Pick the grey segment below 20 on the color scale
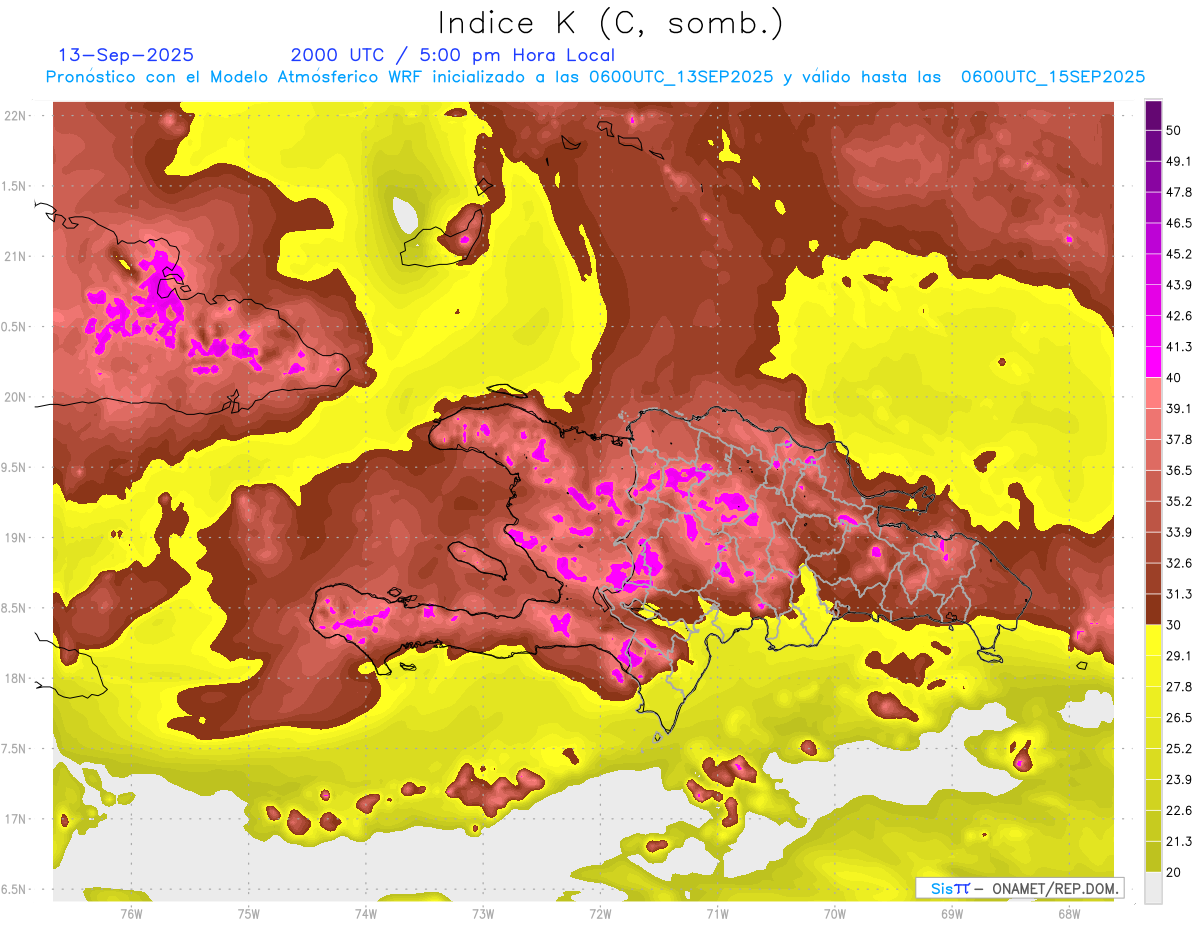This screenshot has width=1200, height=927. pyautogui.click(x=1153, y=888)
